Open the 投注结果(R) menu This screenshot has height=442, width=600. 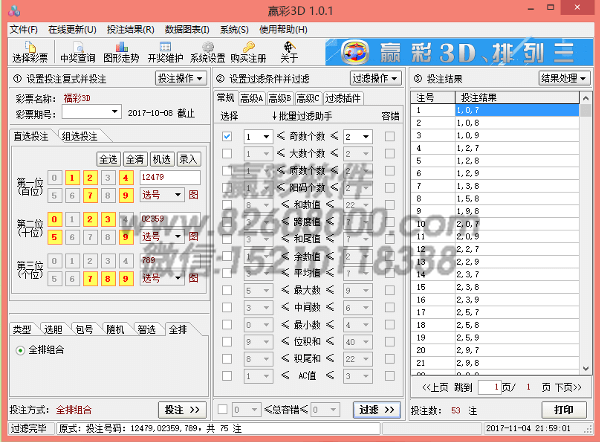pos(130,29)
